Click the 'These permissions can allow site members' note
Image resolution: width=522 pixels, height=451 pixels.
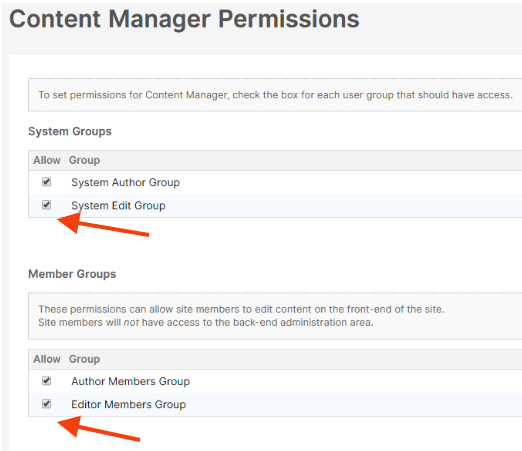point(241,309)
